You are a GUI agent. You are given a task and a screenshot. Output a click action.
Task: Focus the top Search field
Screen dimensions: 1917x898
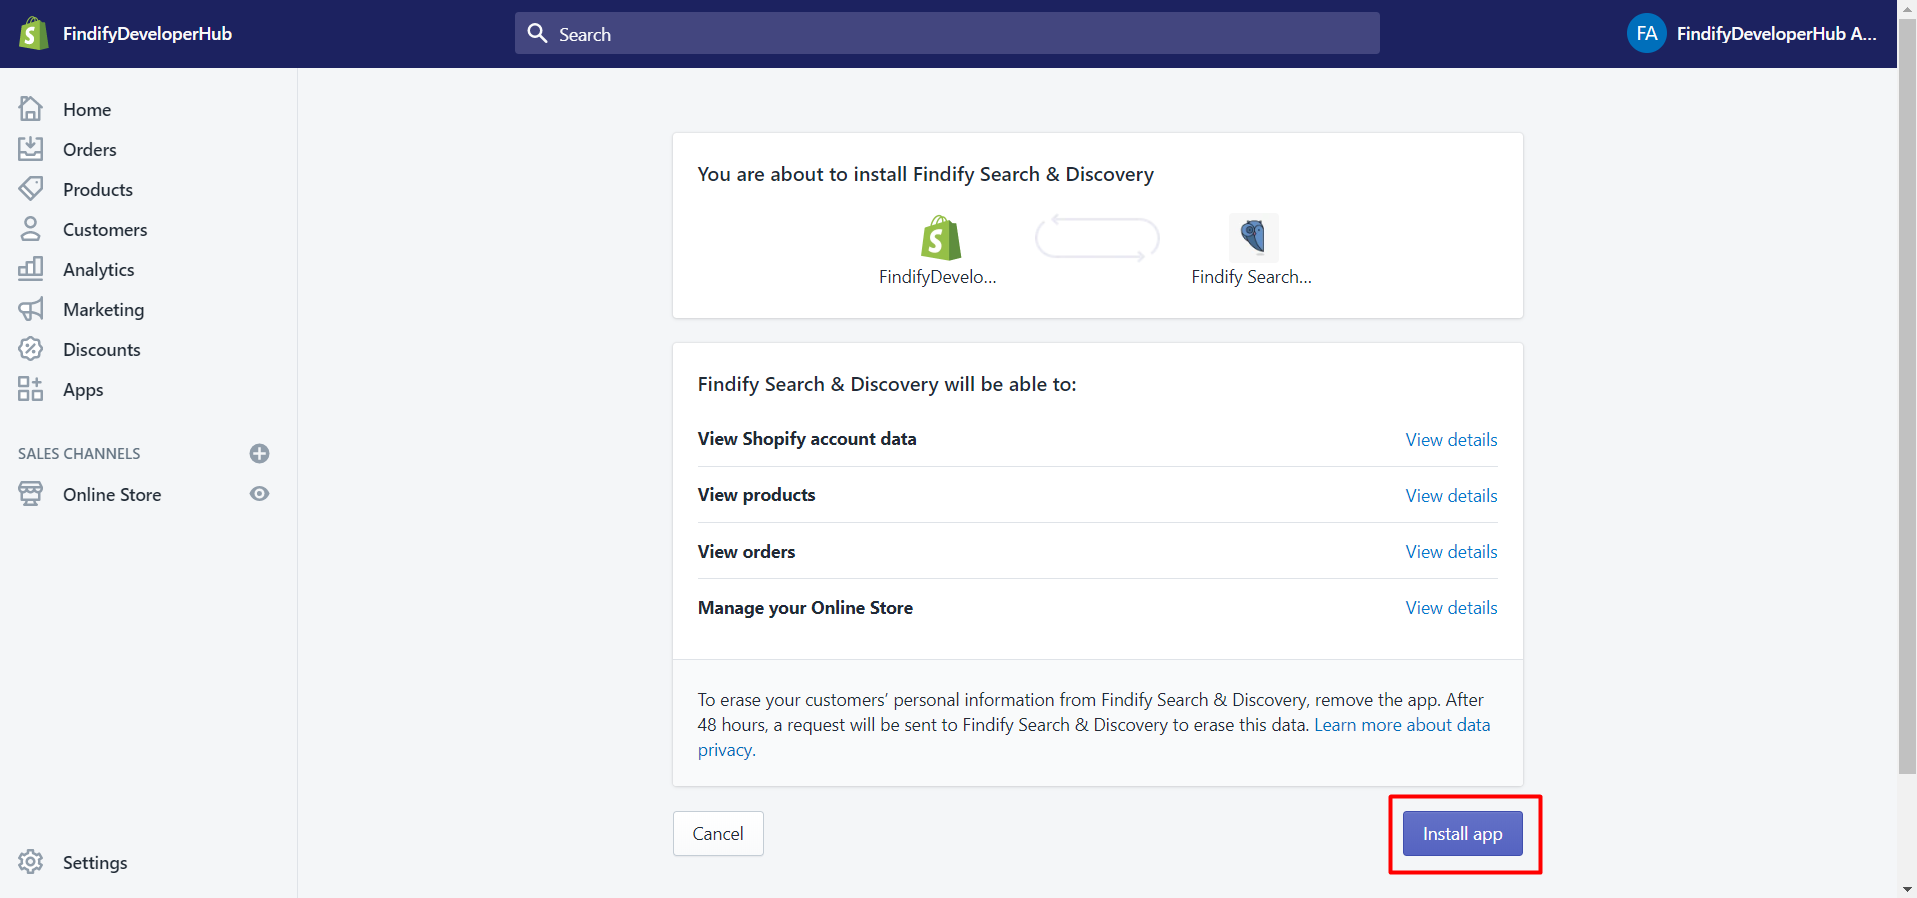click(947, 33)
